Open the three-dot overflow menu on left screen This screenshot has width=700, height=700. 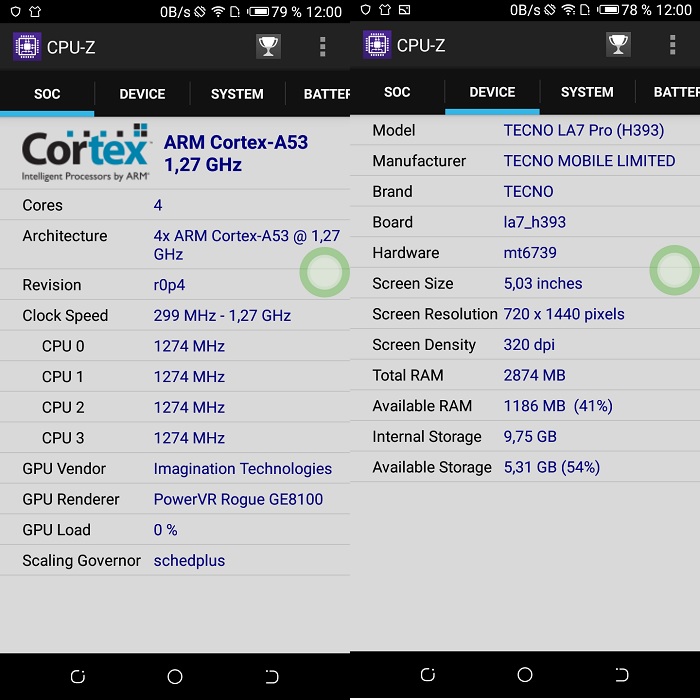[x=322, y=47]
